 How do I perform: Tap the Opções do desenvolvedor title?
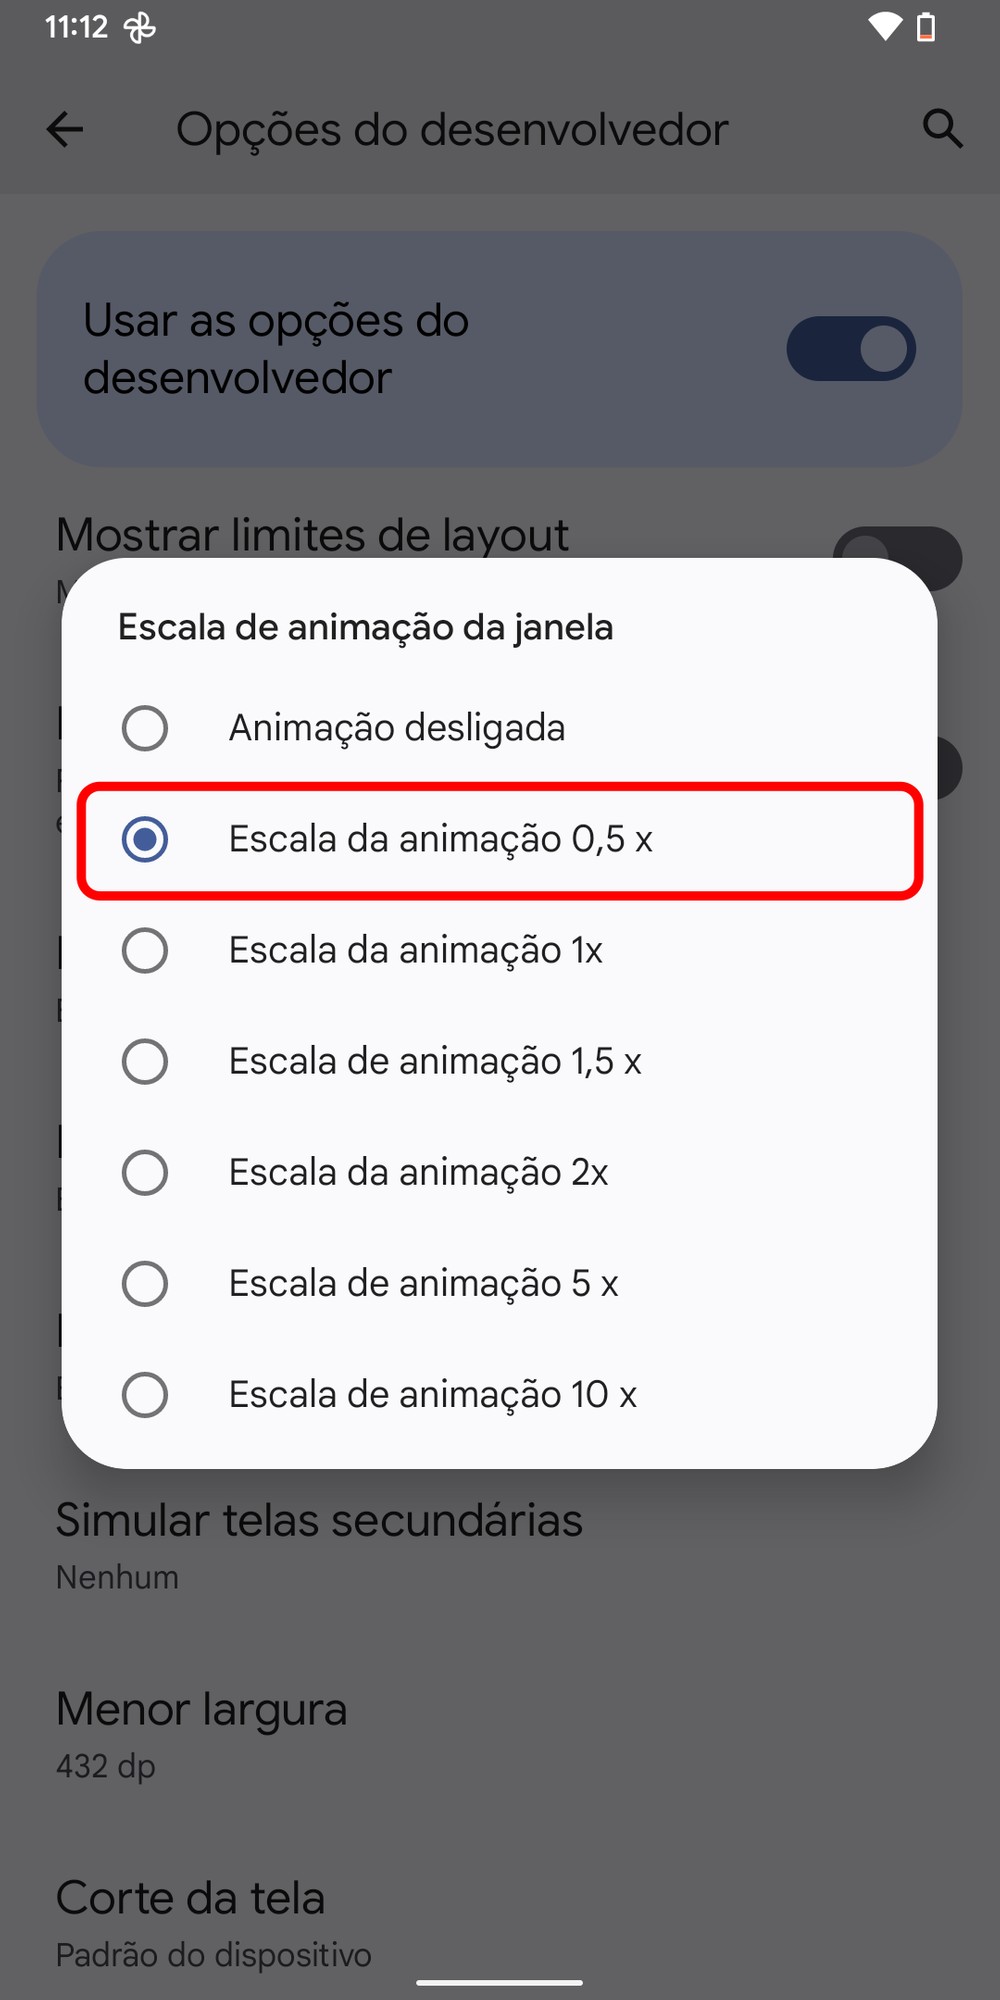[x=452, y=130]
